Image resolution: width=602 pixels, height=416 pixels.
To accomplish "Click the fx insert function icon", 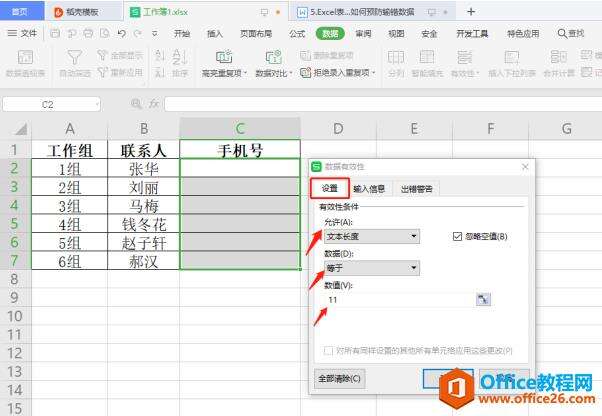I will pyautogui.click(x=153, y=104).
